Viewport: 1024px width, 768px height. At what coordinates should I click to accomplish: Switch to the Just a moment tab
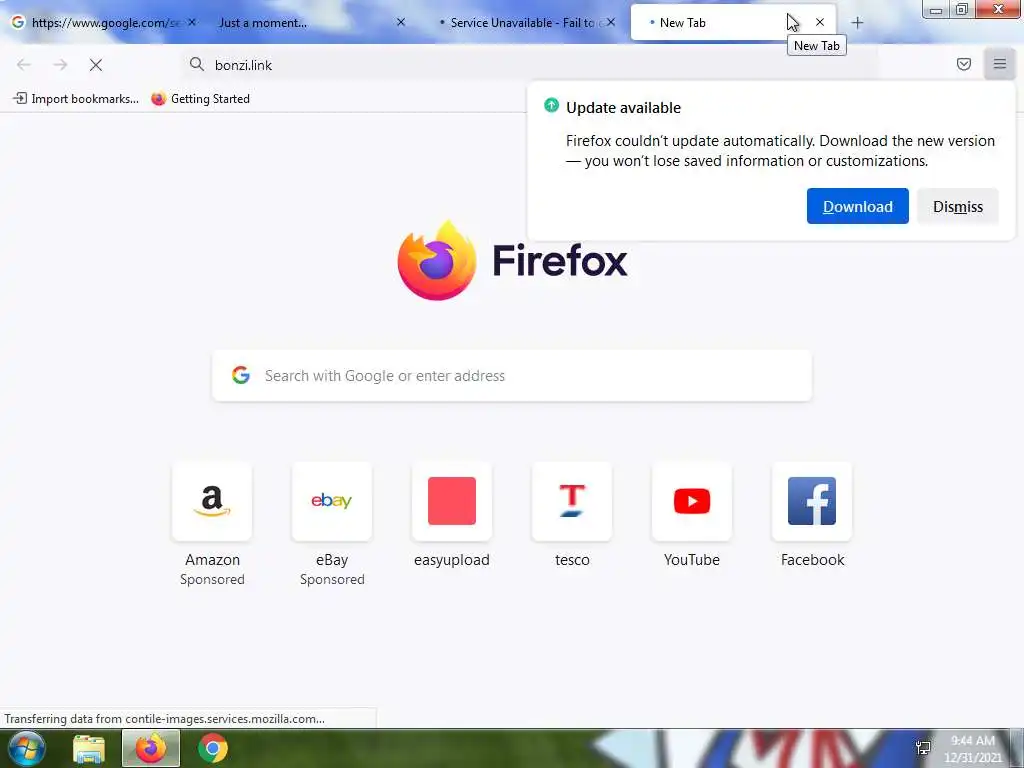pyautogui.click(x=307, y=23)
